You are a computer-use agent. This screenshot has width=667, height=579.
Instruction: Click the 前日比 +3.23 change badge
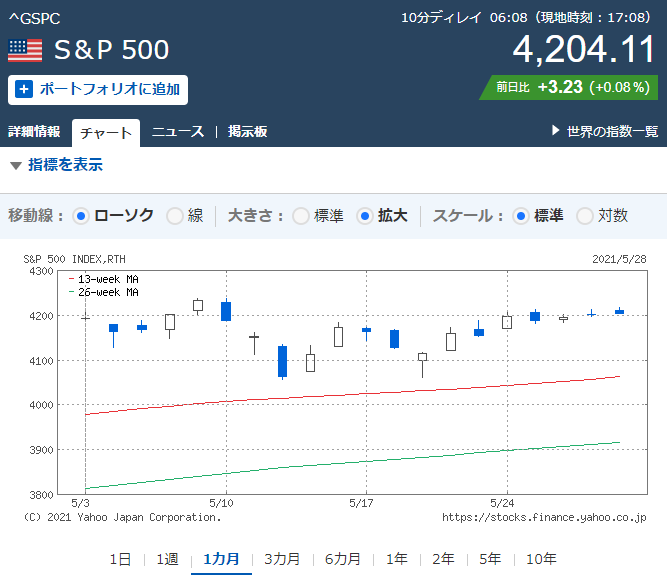569,88
